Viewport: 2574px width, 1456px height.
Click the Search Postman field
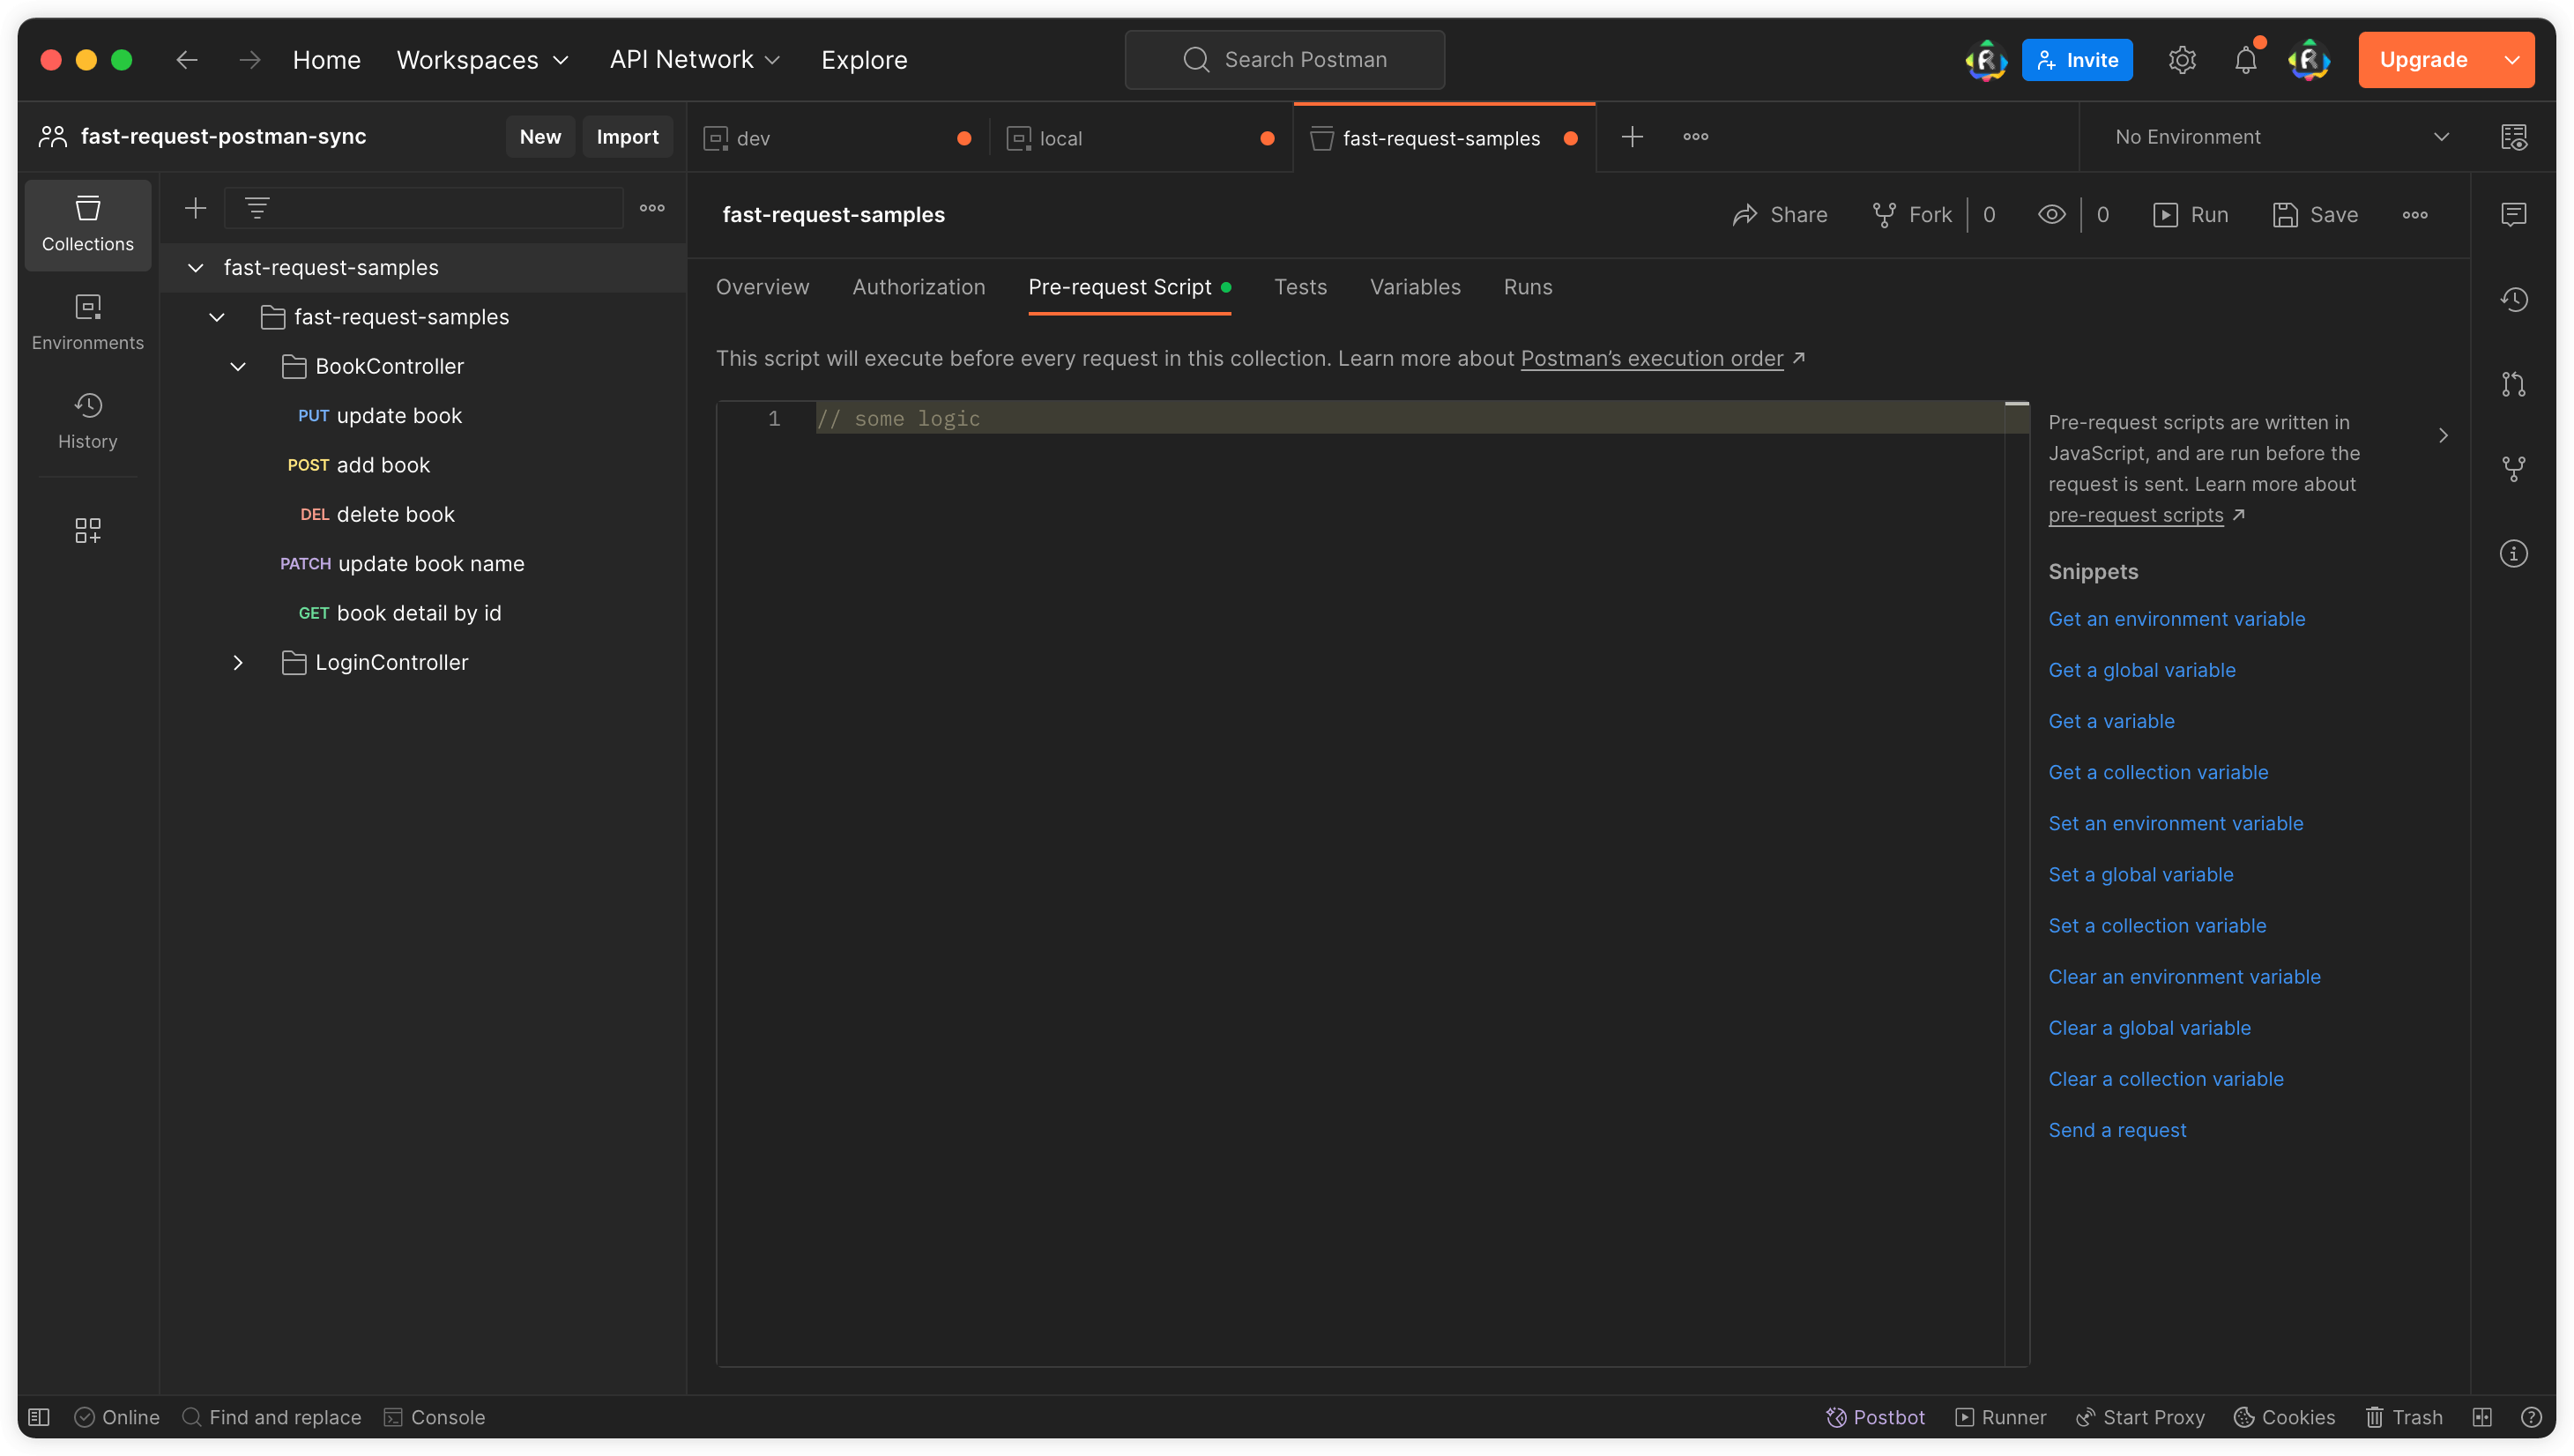tap(1285, 60)
